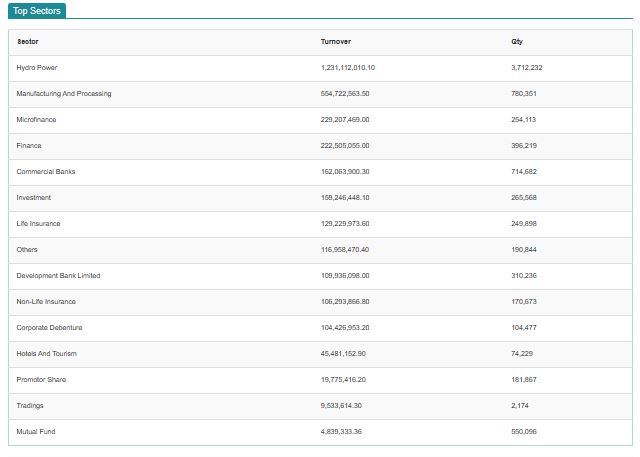Click Non-Life Insurance sector name
Image resolution: width=640 pixels, height=457 pixels.
pos(46,302)
